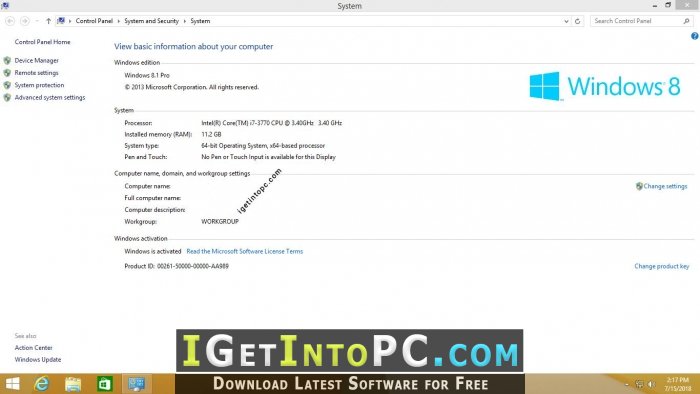Select System and Security breadcrumb
The width and height of the screenshot is (700, 394).
point(151,21)
